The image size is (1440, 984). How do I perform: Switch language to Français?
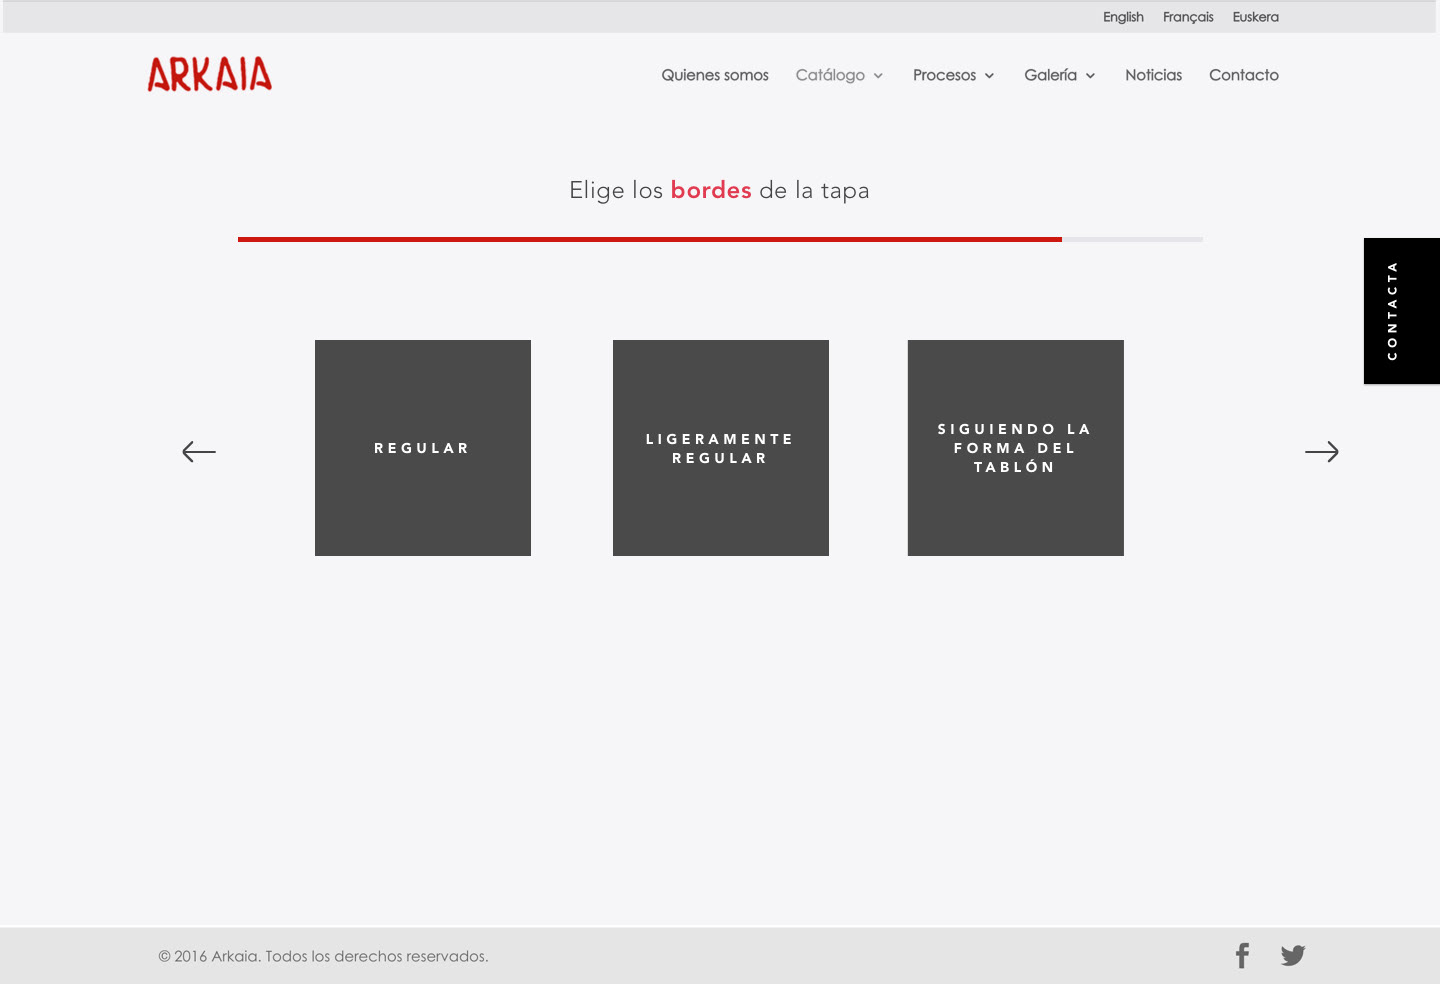(1188, 17)
